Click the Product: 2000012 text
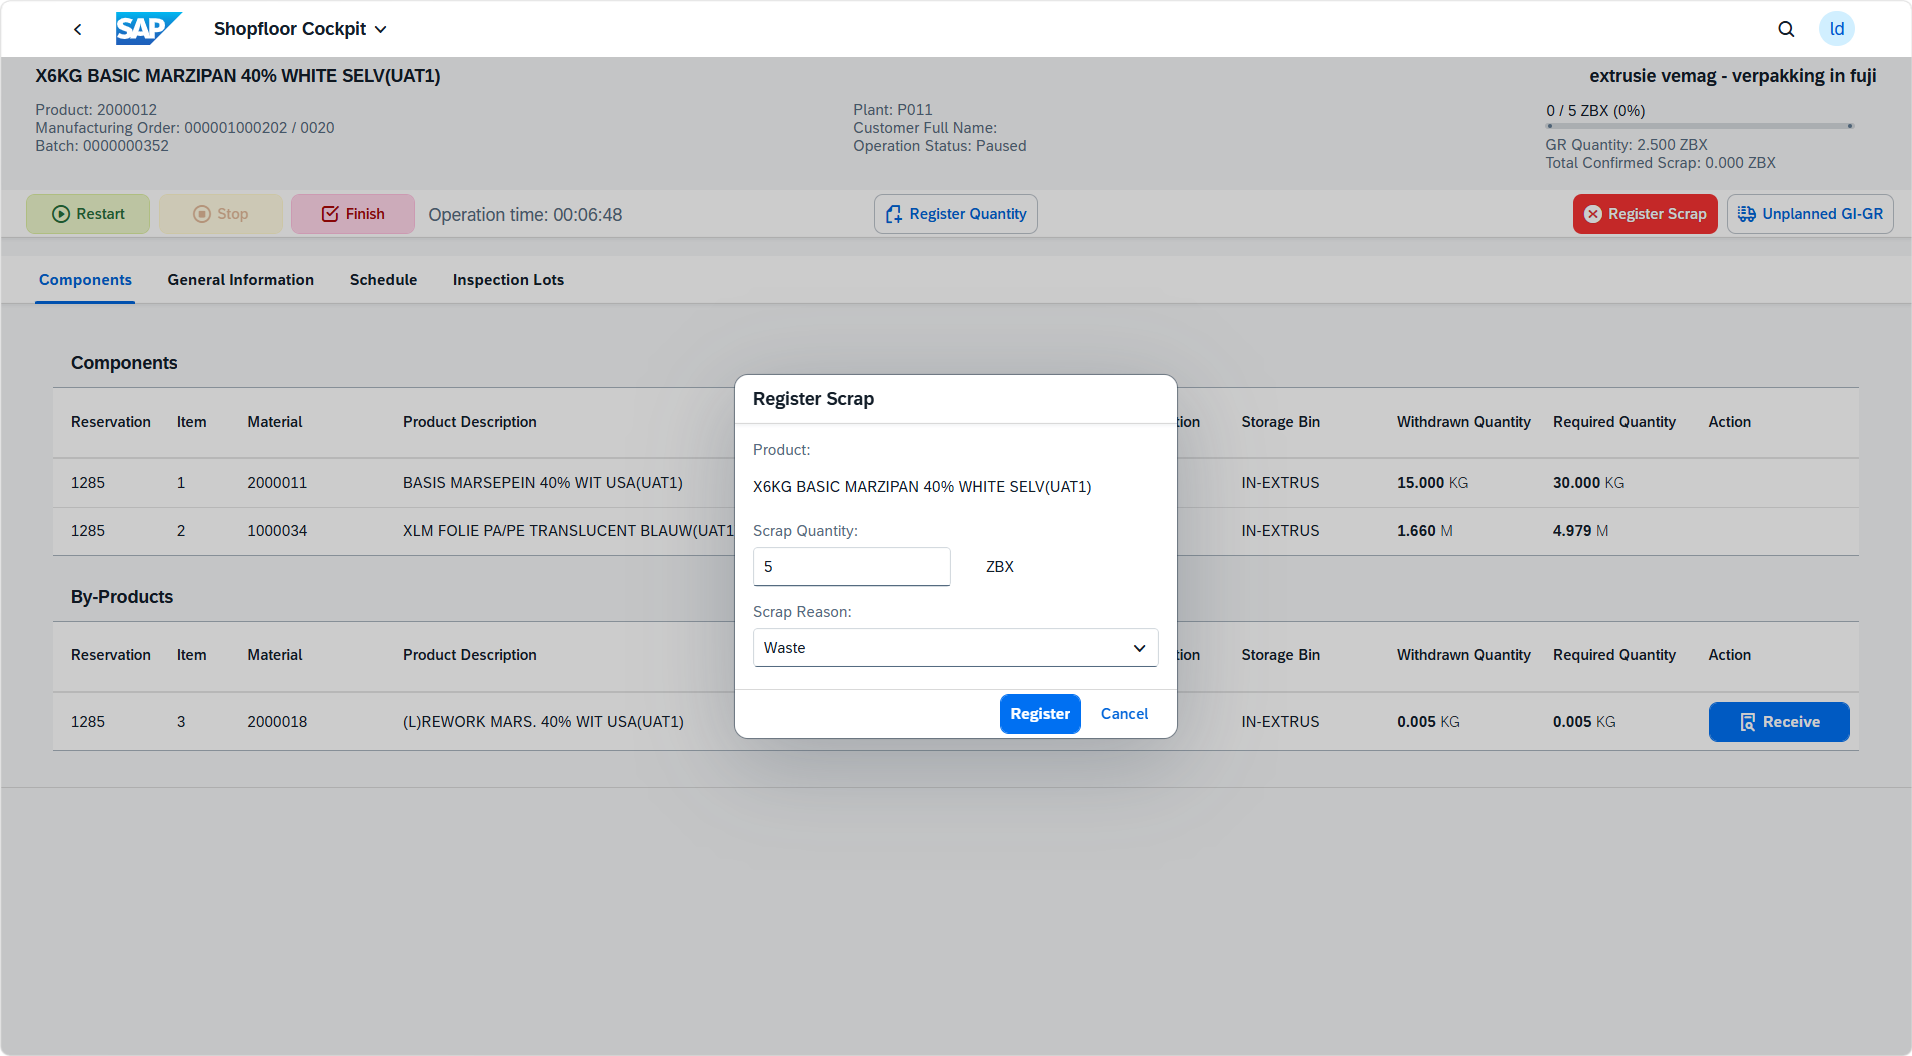Screen dimensions: 1912x1056 [x=96, y=110]
